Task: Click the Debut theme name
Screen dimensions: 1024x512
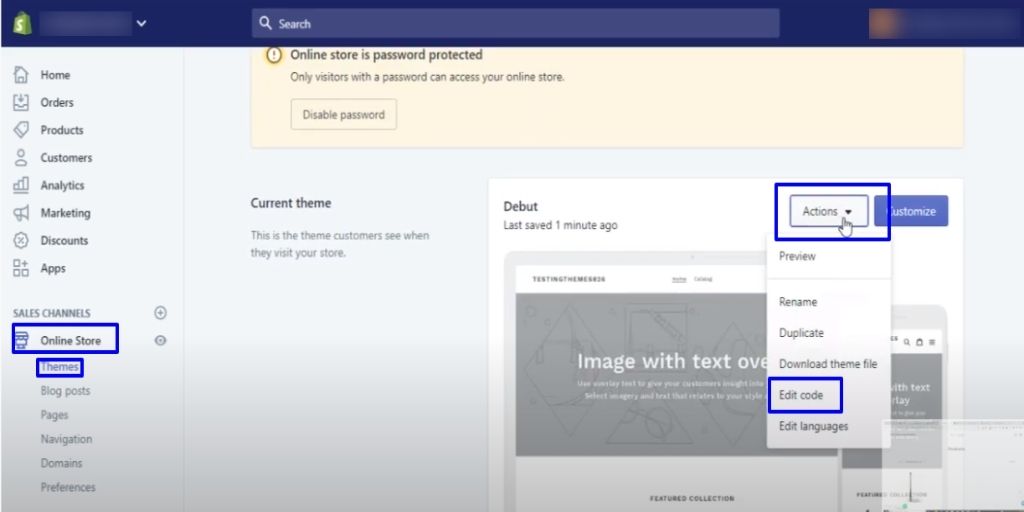Action: click(x=520, y=206)
